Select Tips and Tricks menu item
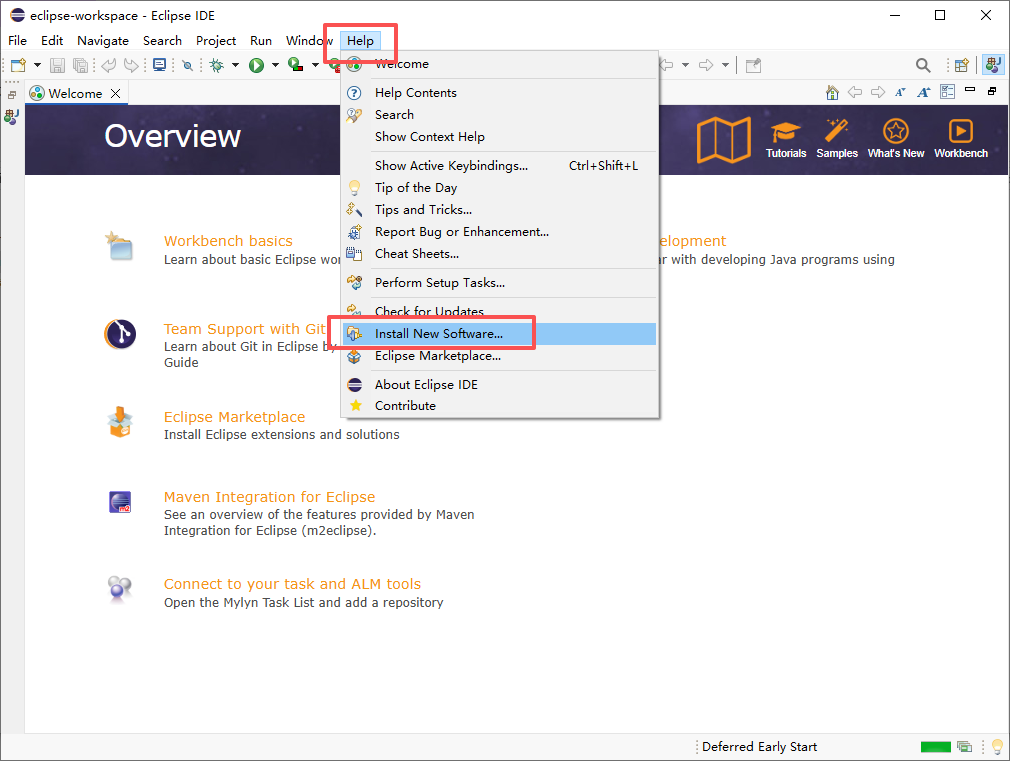The height and width of the screenshot is (761, 1010). (x=499, y=209)
